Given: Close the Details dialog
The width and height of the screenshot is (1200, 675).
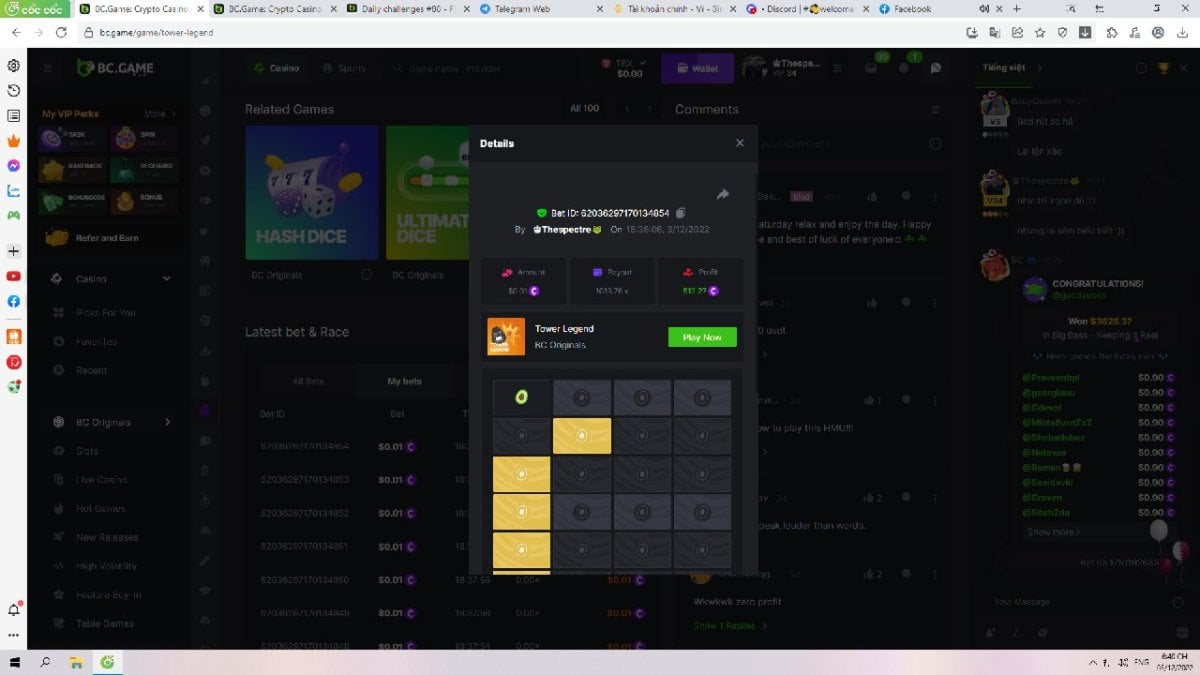Looking at the screenshot, I should pyautogui.click(x=739, y=143).
